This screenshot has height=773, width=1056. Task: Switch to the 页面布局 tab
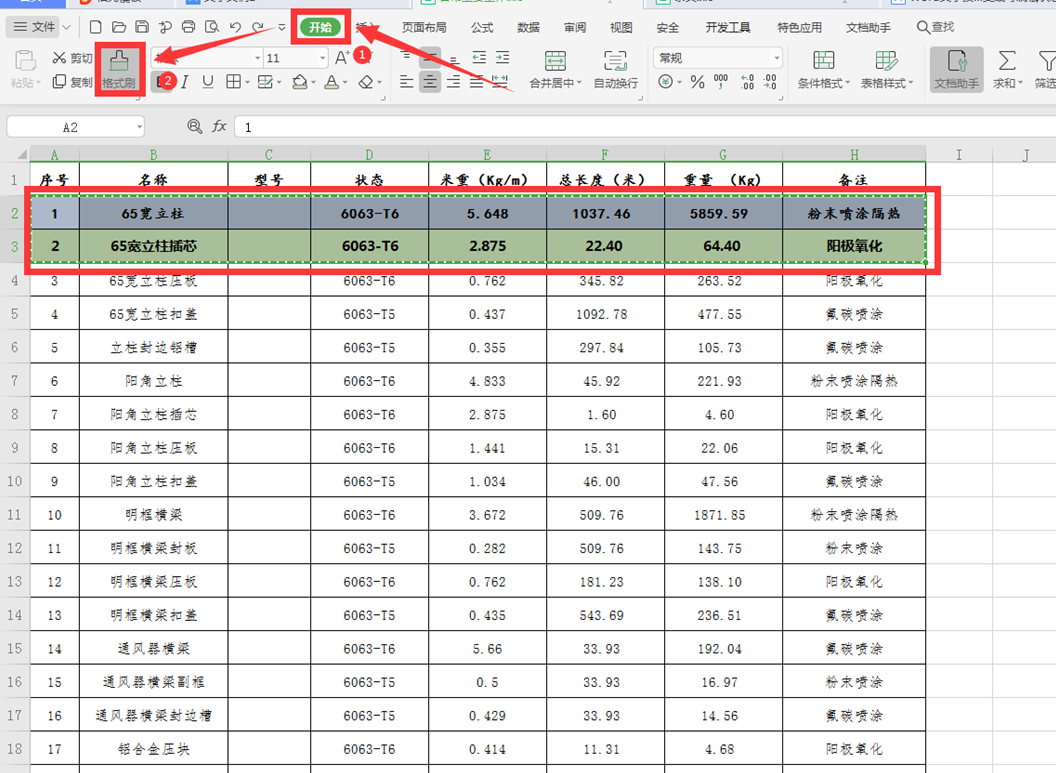pyautogui.click(x=424, y=28)
